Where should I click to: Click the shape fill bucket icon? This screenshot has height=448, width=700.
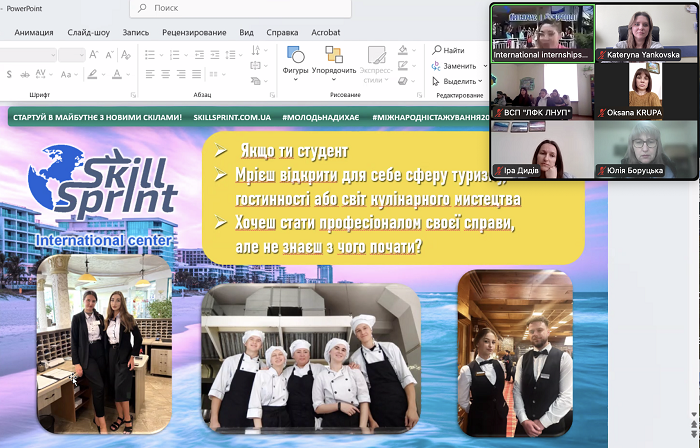point(402,50)
